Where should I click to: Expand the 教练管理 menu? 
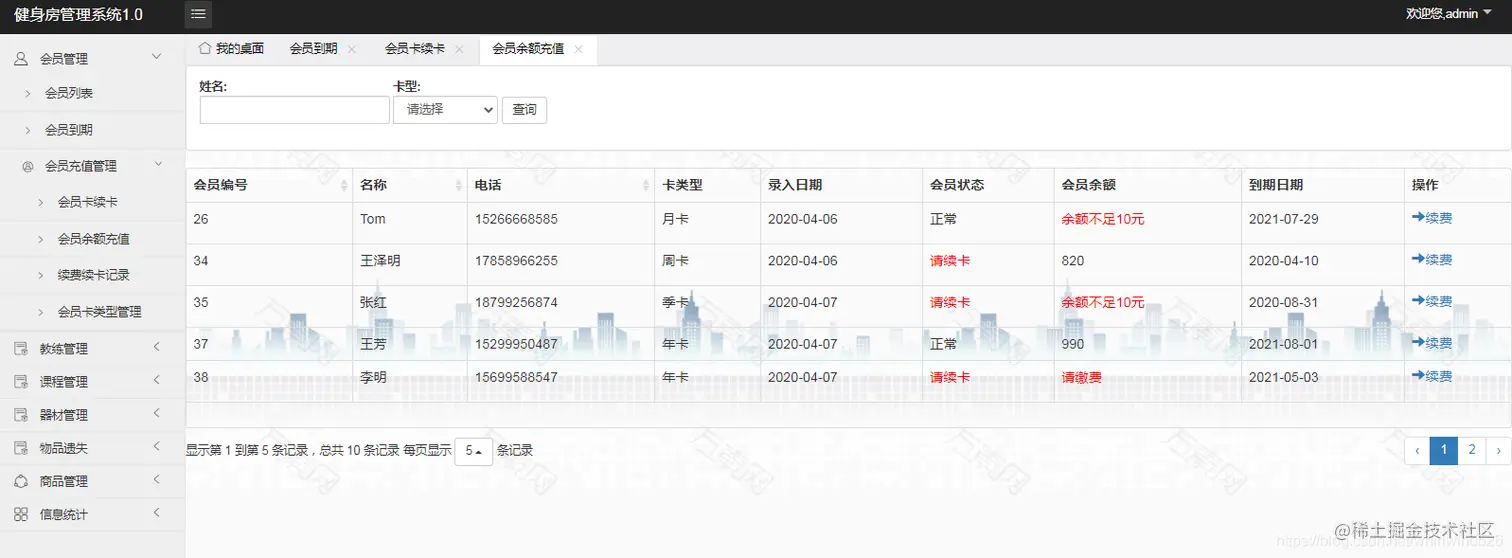click(x=157, y=347)
